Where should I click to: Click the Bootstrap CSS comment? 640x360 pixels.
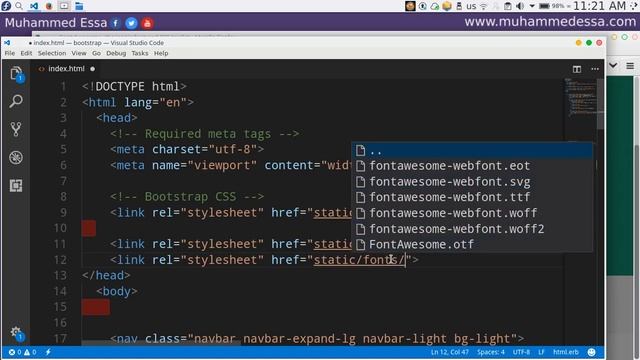(x=187, y=197)
